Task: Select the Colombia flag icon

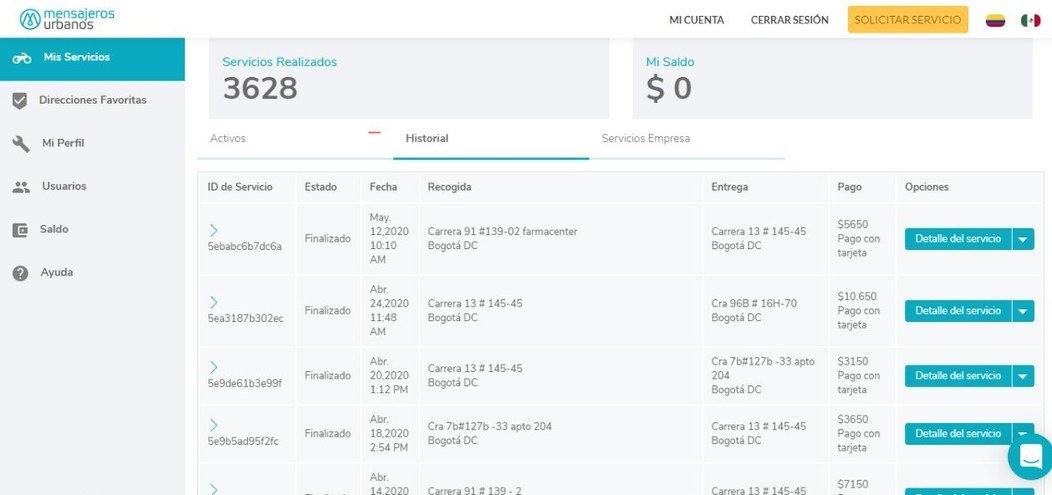Action: click(x=995, y=20)
